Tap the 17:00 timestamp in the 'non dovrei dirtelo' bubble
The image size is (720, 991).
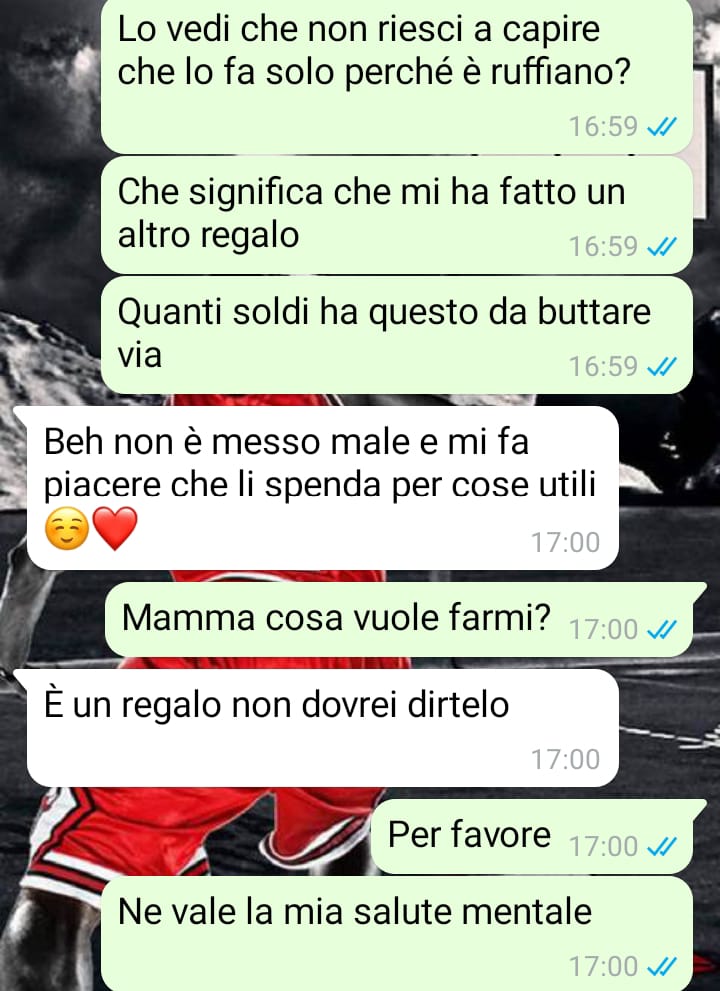pos(565,759)
